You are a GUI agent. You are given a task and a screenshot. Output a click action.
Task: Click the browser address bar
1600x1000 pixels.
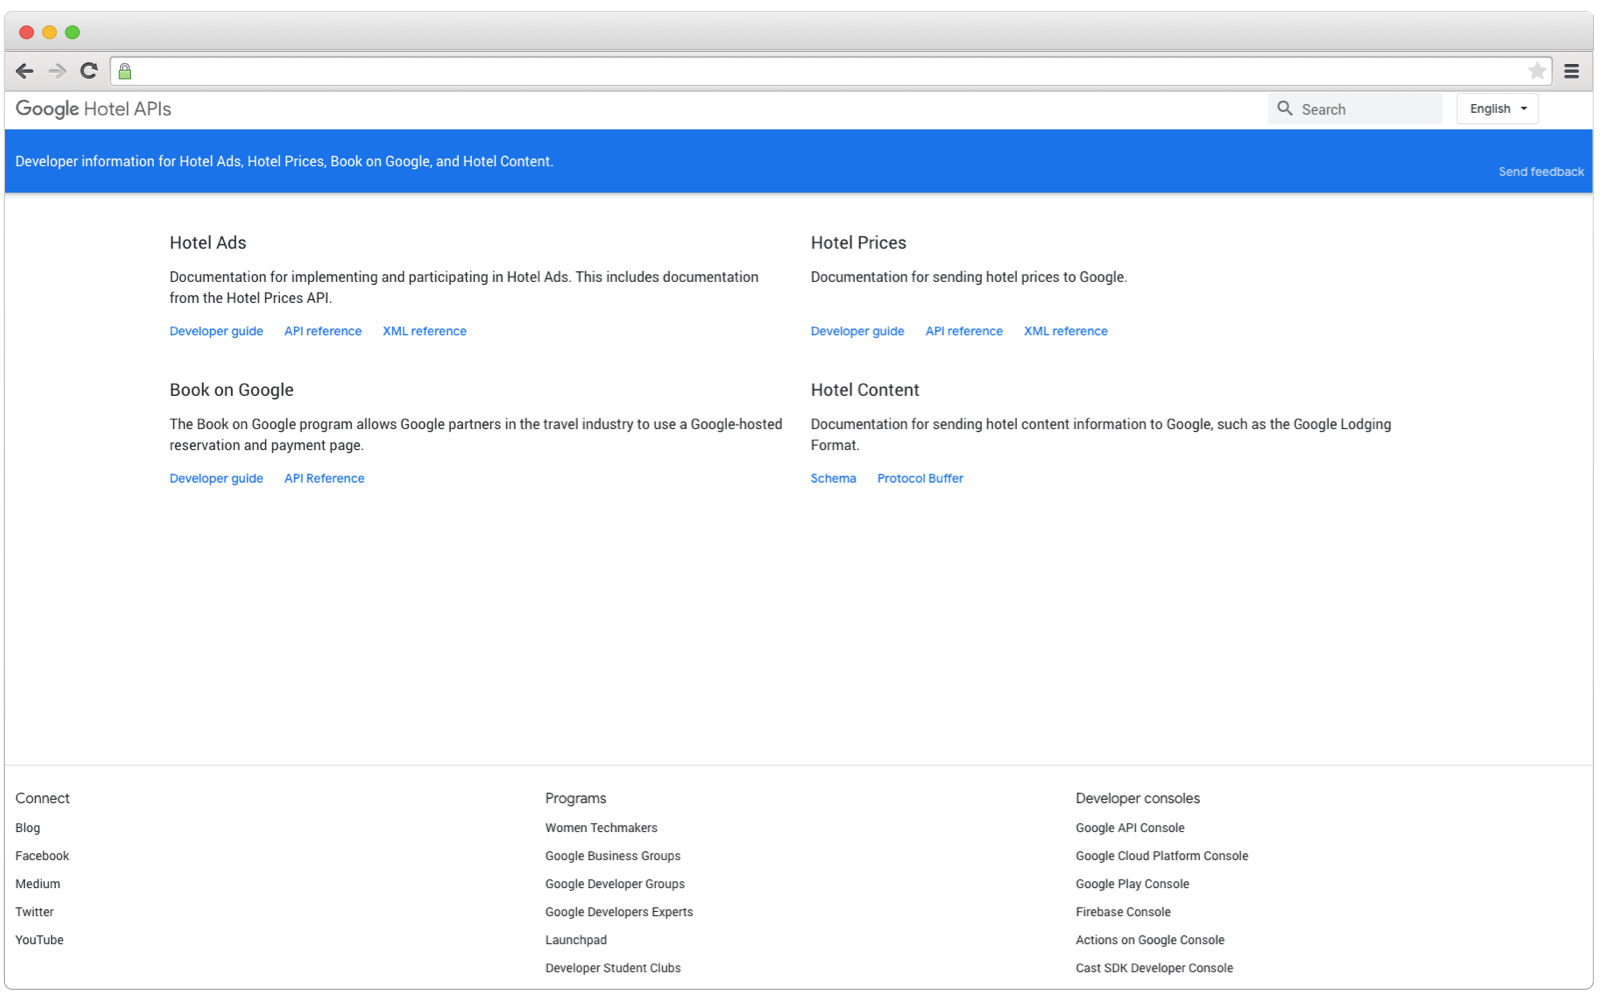tap(830, 71)
